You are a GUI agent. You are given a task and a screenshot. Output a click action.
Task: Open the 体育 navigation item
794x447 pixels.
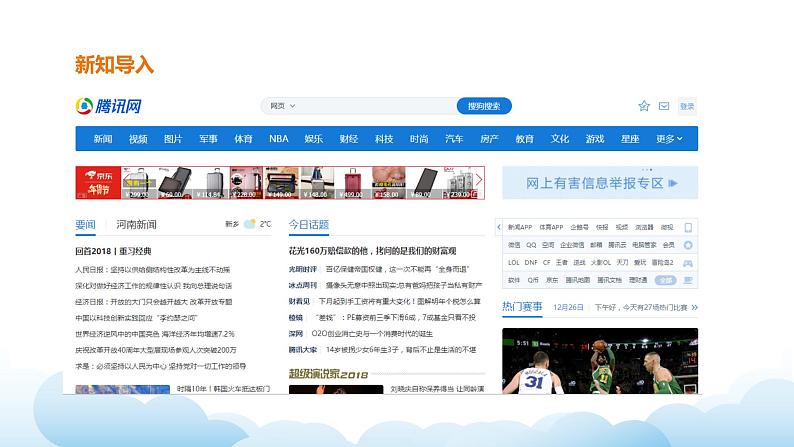click(x=243, y=139)
